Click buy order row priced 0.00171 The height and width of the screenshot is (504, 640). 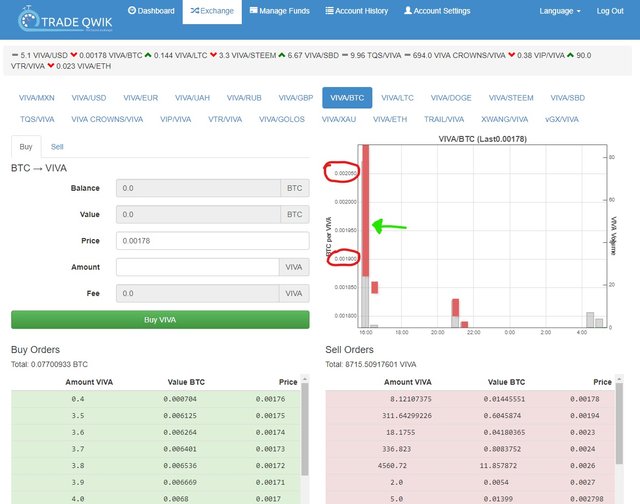coord(156,482)
